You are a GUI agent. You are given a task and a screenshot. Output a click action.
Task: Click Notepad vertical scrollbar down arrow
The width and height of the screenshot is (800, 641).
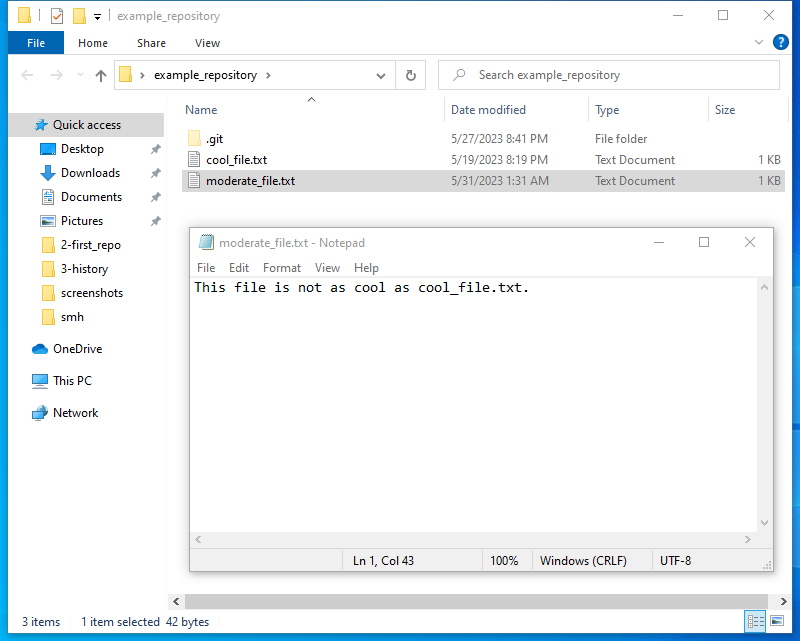764,523
